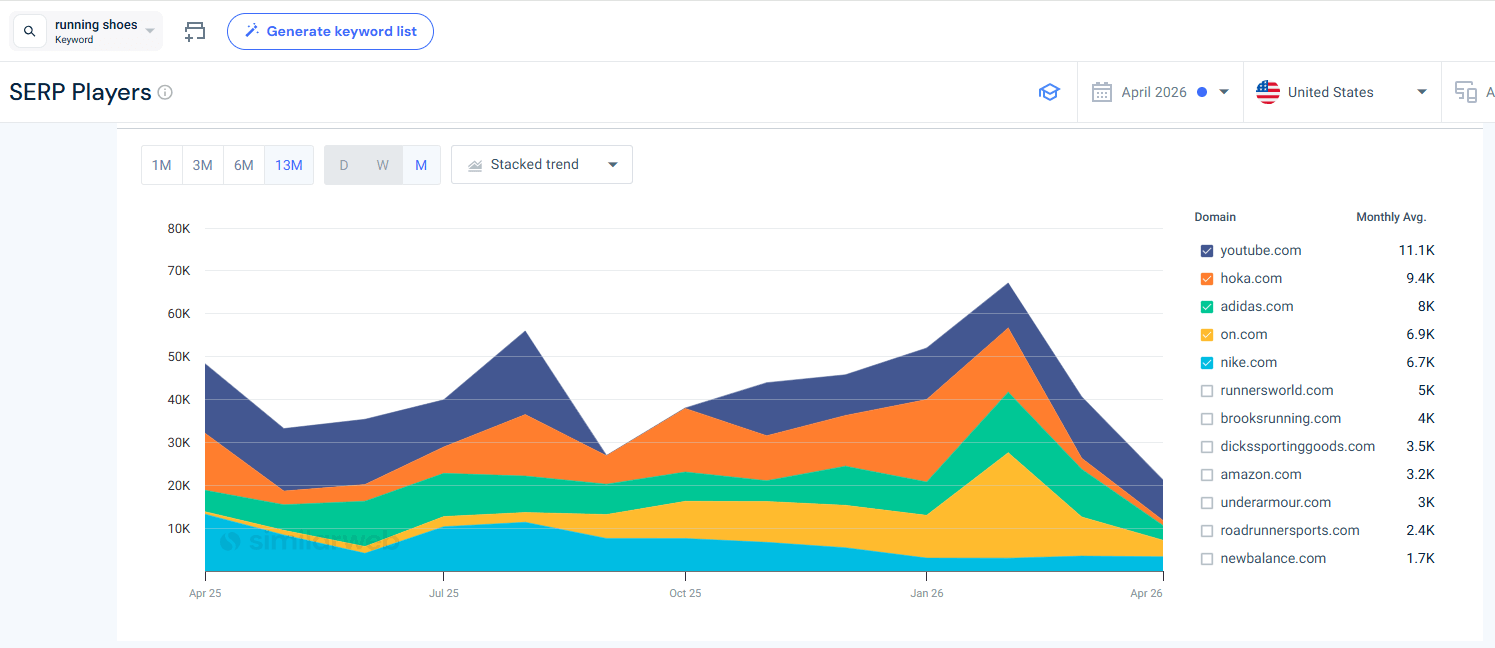Uncheck nike.com domain

(x=1207, y=363)
